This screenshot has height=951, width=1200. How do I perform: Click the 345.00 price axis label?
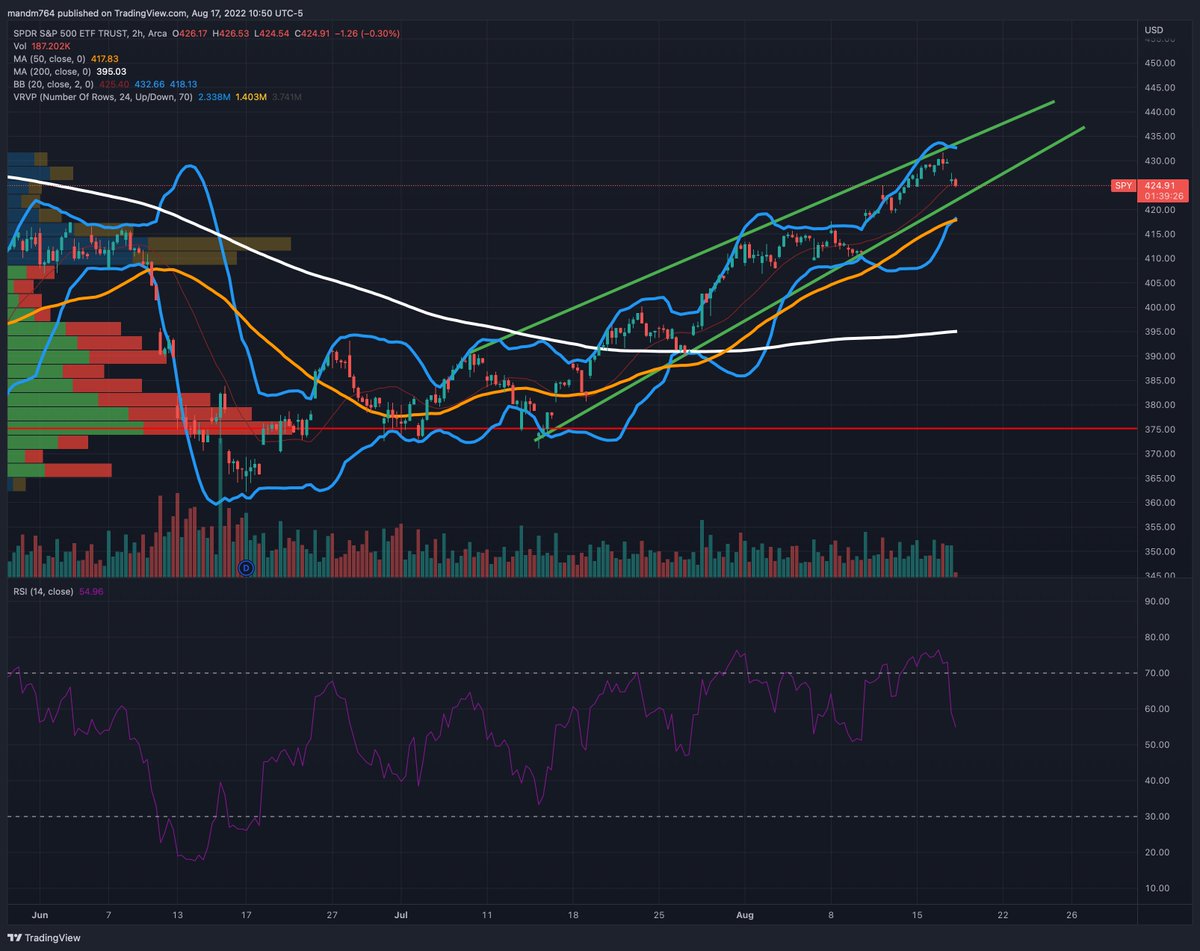[1159, 576]
